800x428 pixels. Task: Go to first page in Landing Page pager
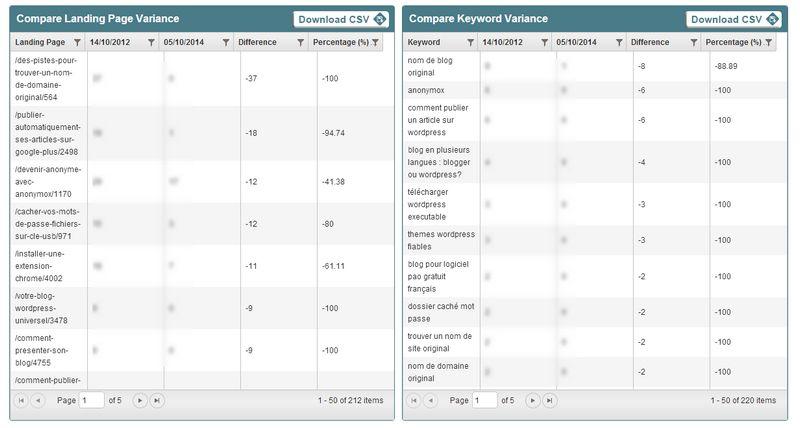(x=21, y=401)
